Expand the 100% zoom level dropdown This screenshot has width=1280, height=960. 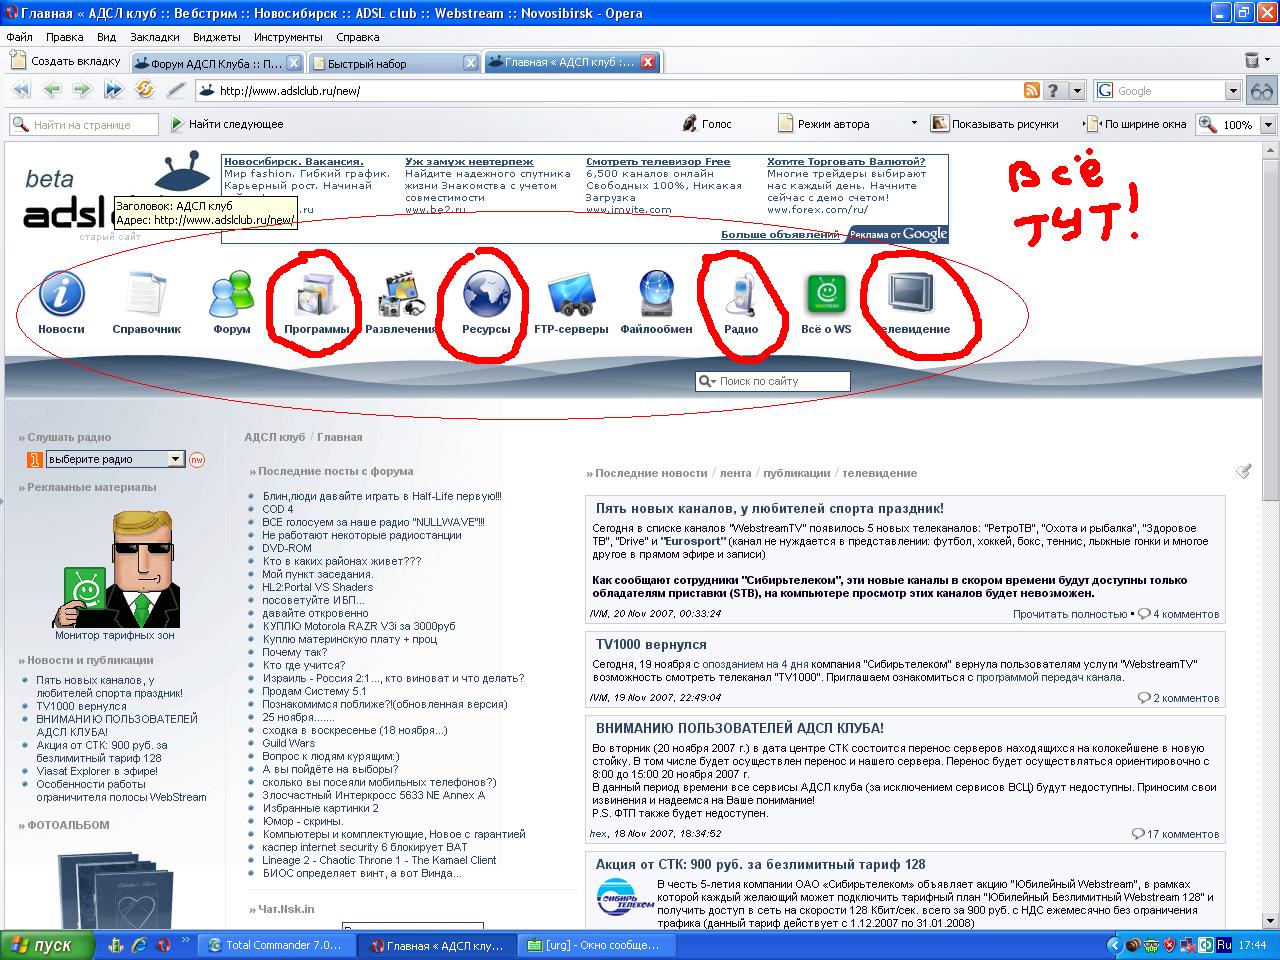1268,125
